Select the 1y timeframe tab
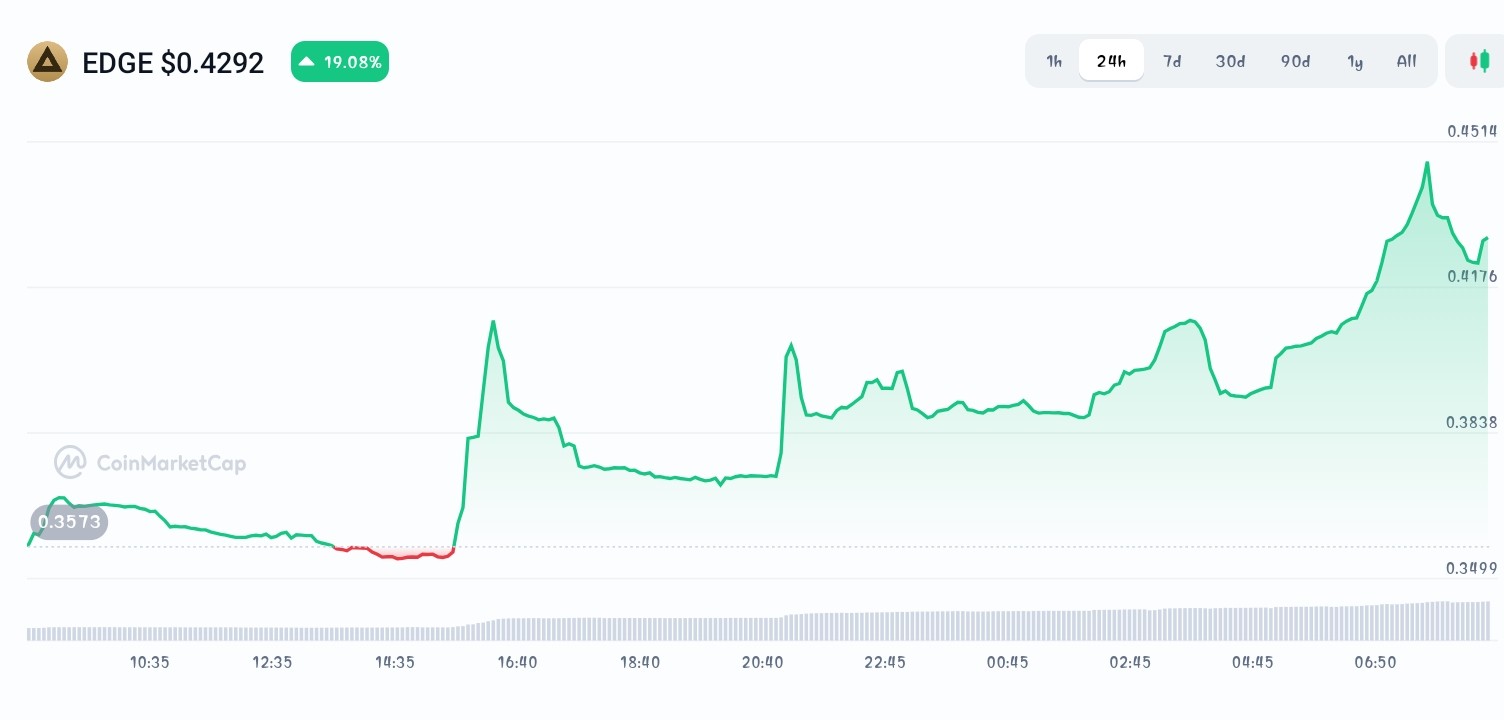Viewport: 1504px width, 720px height. (1355, 61)
